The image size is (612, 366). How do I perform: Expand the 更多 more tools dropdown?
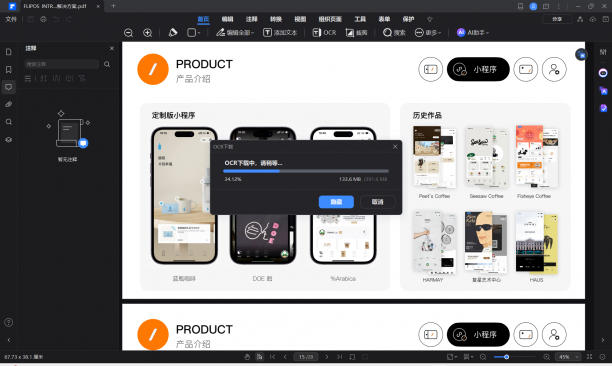[x=428, y=33]
